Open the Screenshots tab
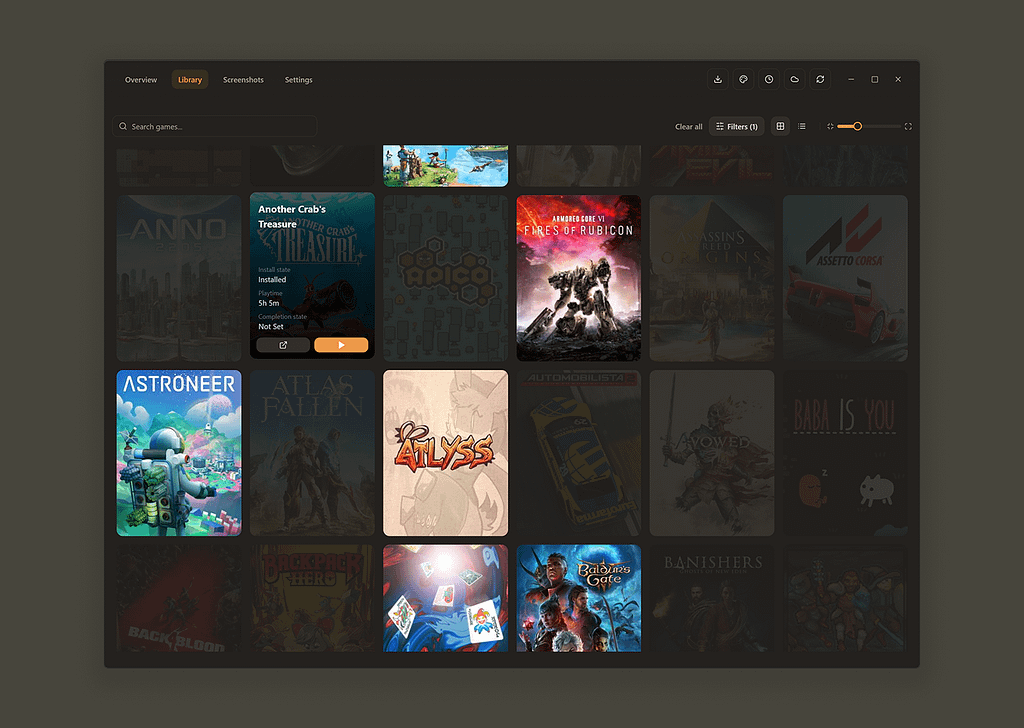The image size is (1024, 728). coord(244,80)
